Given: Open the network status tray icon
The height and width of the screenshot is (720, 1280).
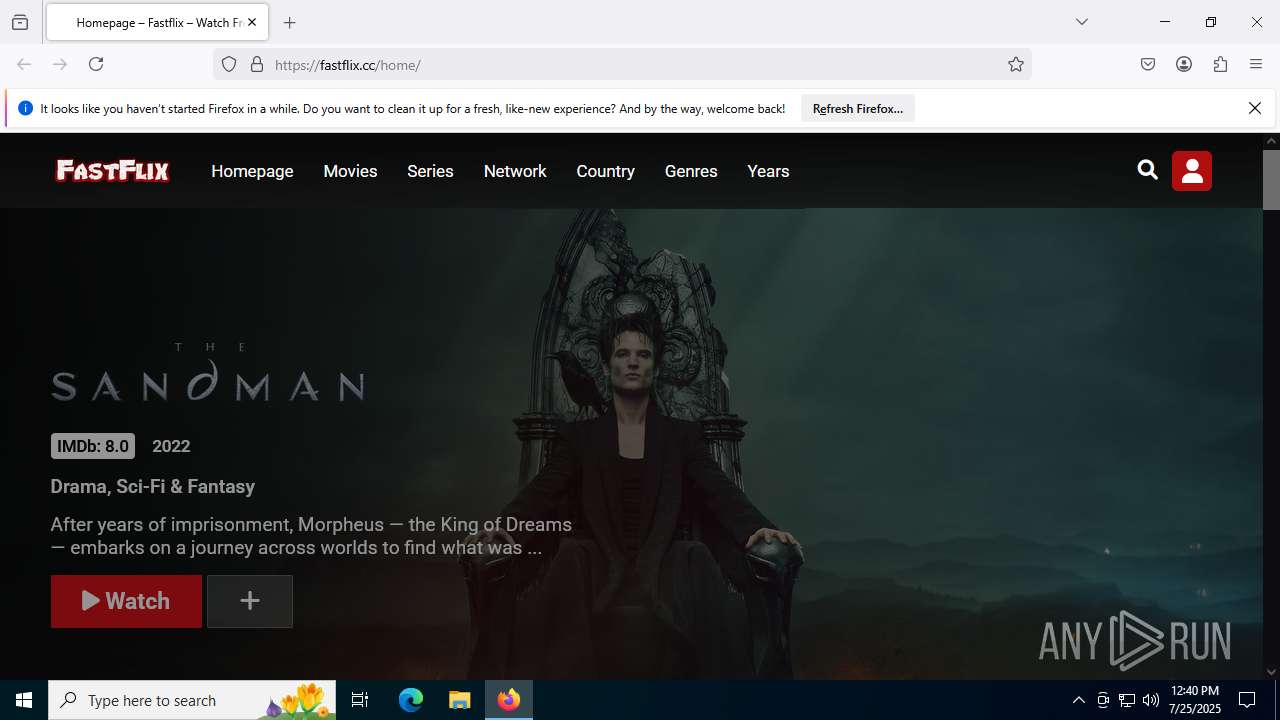Looking at the screenshot, I should pyautogui.click(x=1127, y=700).
